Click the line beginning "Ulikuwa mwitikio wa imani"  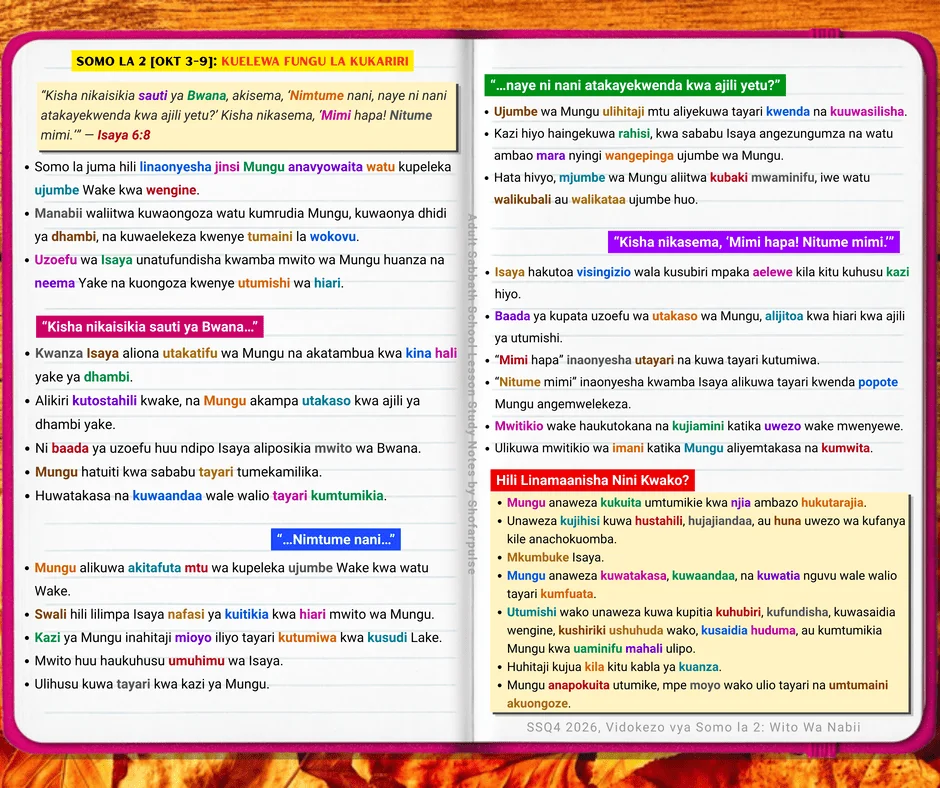[683, 448]
